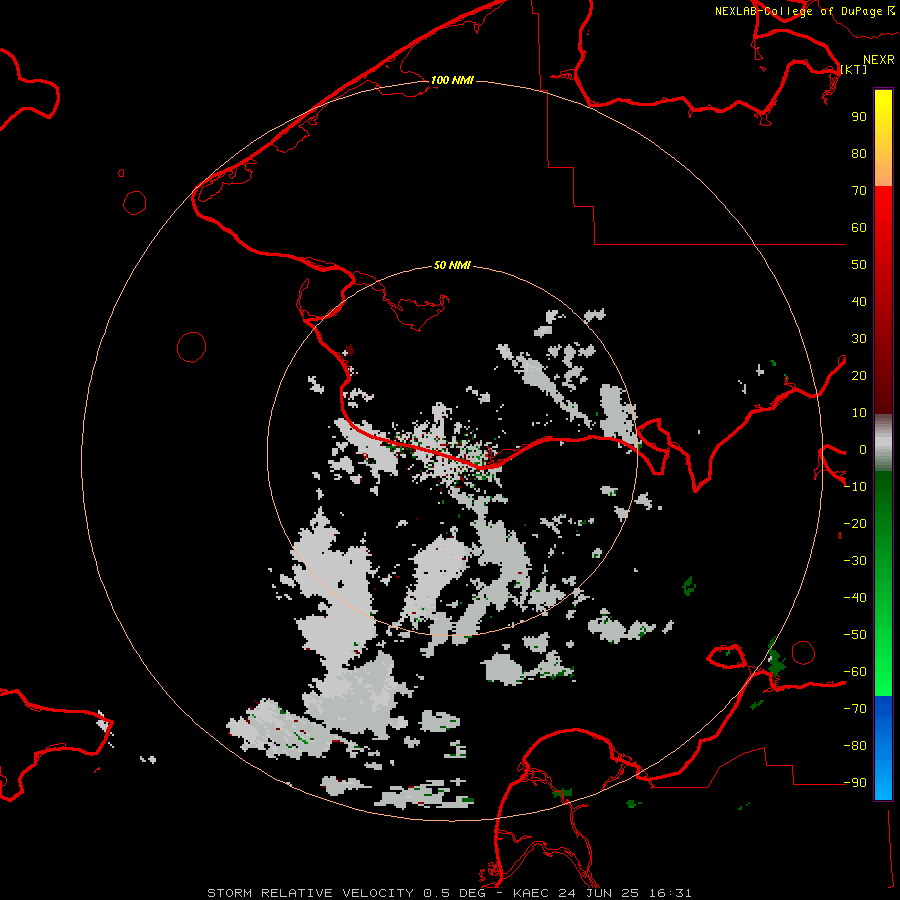Click the -80 value on velocity scale
Image resolution: width=900 pixels, height=900 pixels.
pyautogui.click(x=855, y=746)
